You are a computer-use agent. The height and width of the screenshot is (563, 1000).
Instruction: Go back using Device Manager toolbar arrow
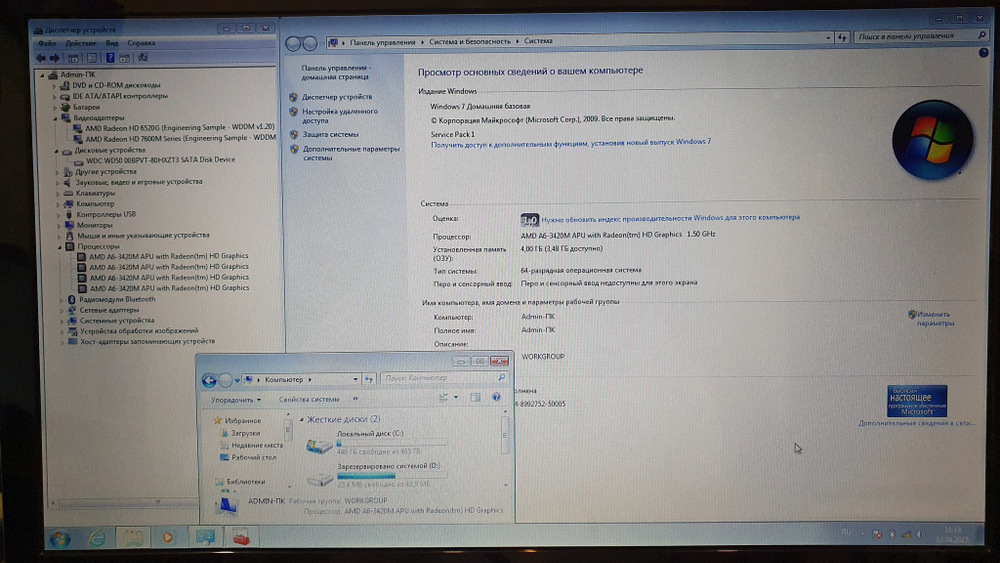pyautogui.click(x=41, y=58)
